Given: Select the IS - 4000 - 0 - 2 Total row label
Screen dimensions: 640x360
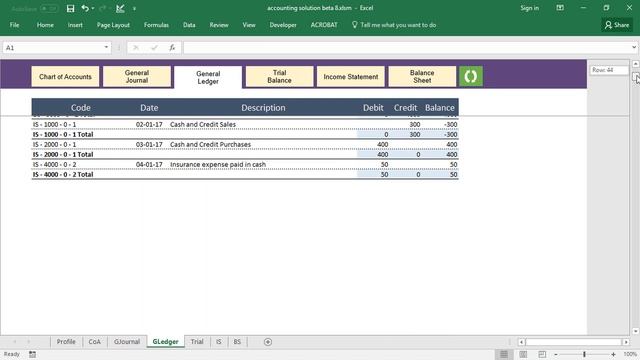Looking at the screenshot, I should pyautogui.click(x=63, y=174).
